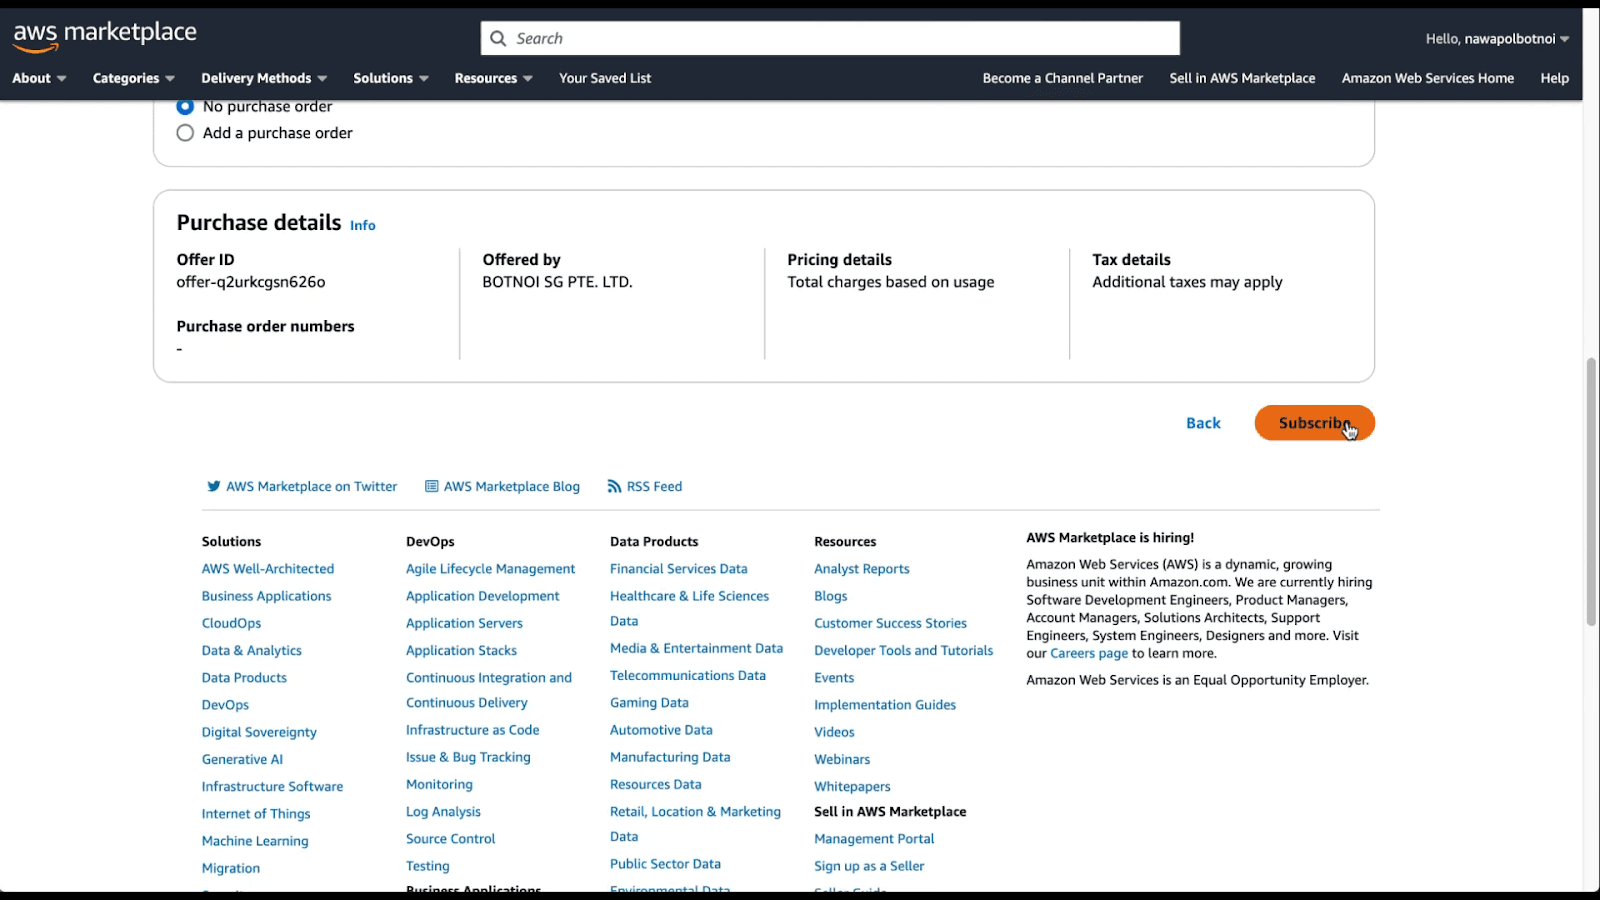Open AWS Marketplace on Twitter link

(311, 486)
